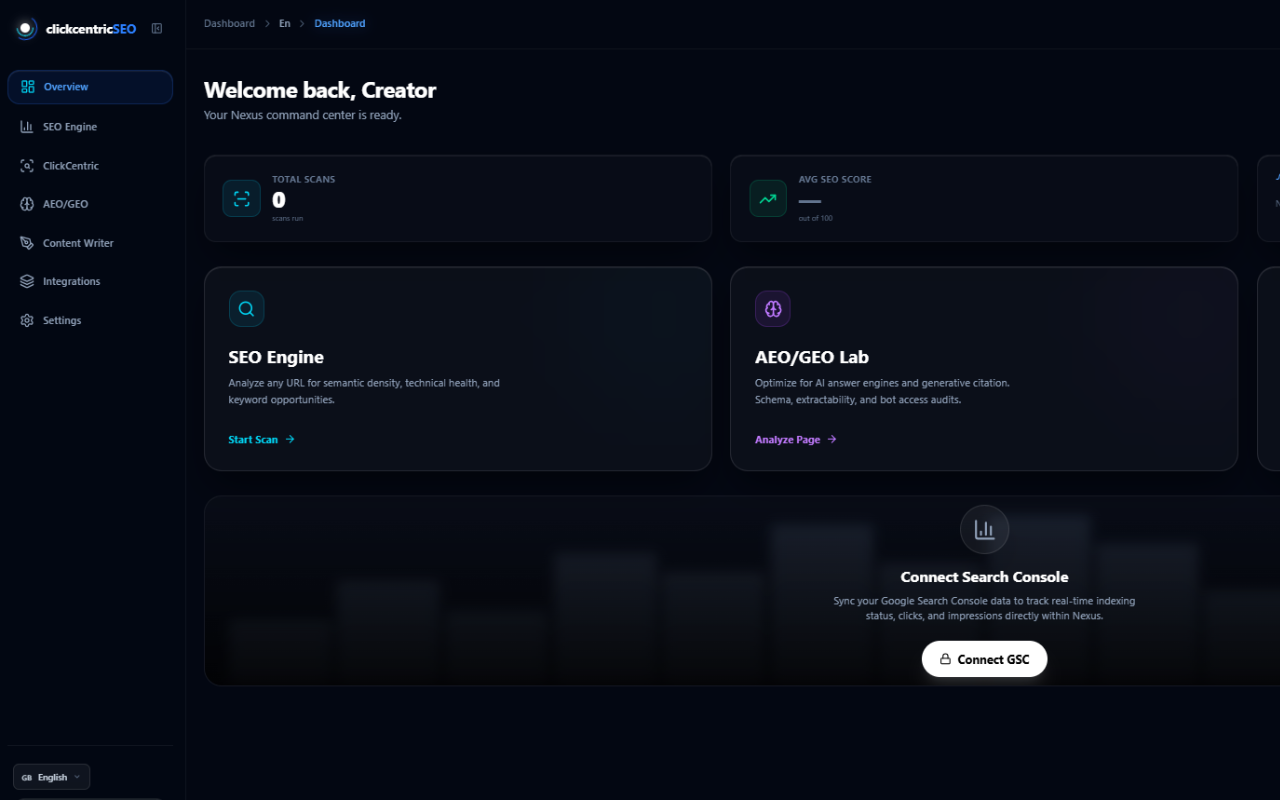This screenshot has width=1280, height=800.
Task: Select AEO/GEO in the sidebar
Action: (x=90, y=204)
